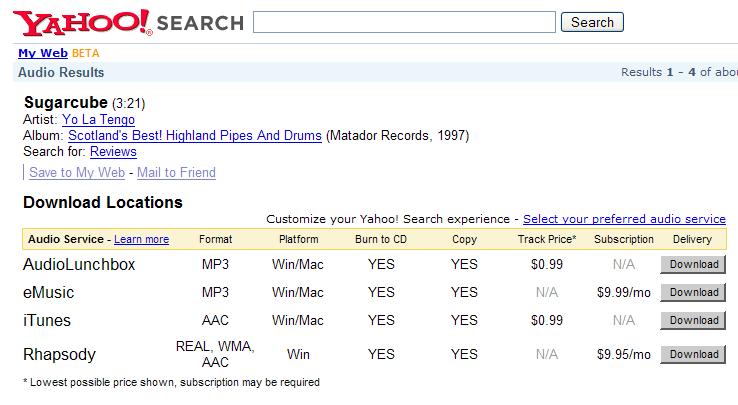Click the Sugarcube song title

click(x=66, y=102)
